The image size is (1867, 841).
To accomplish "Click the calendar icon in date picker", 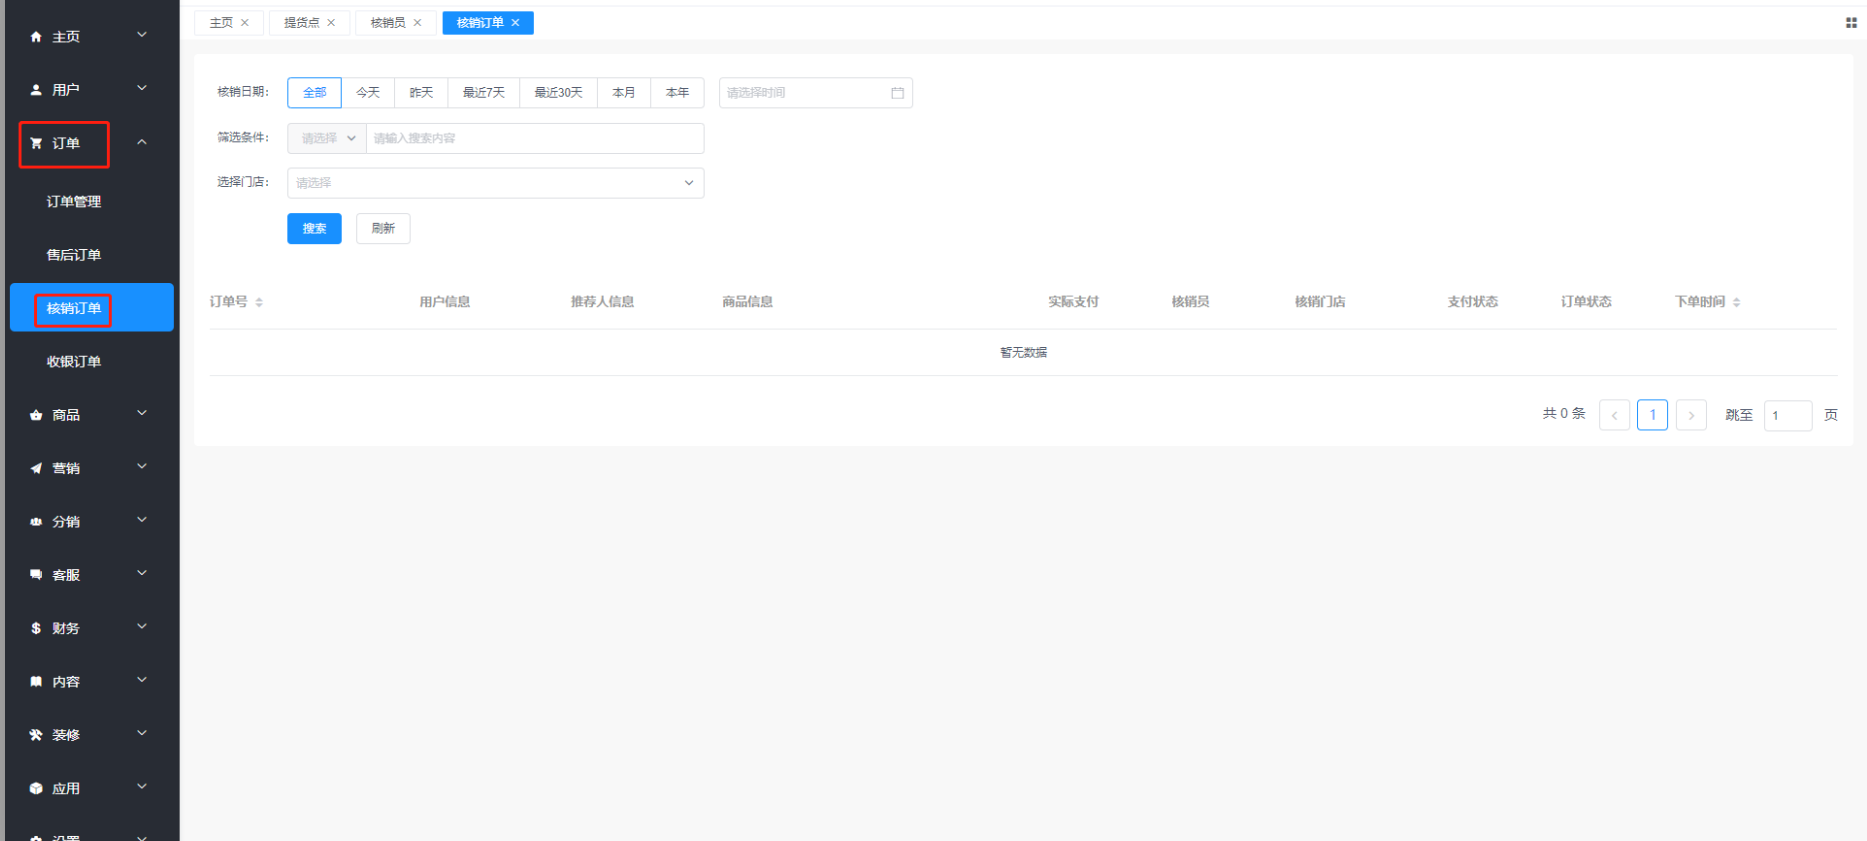I will pyautogui.click(x=897, y=93).
